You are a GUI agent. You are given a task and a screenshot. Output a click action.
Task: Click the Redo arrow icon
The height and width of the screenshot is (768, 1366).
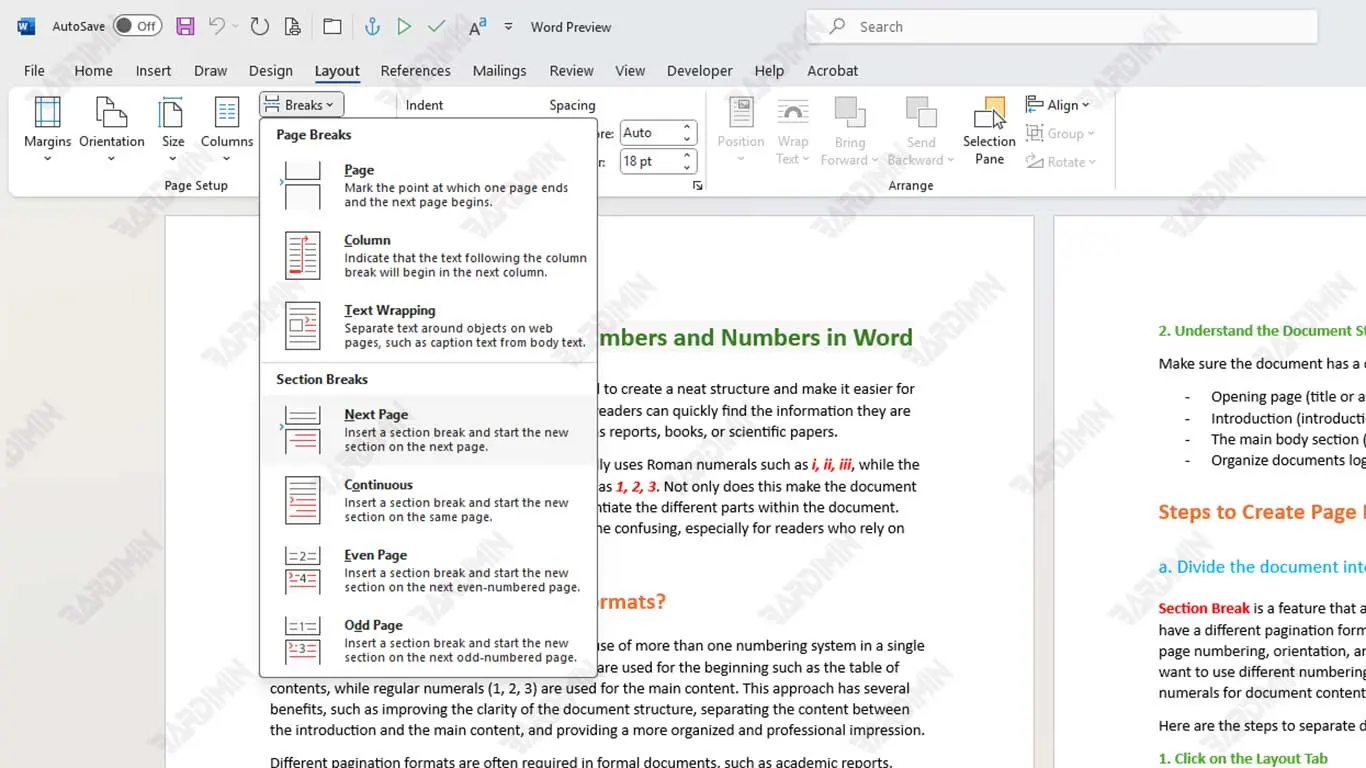(259, 27)
